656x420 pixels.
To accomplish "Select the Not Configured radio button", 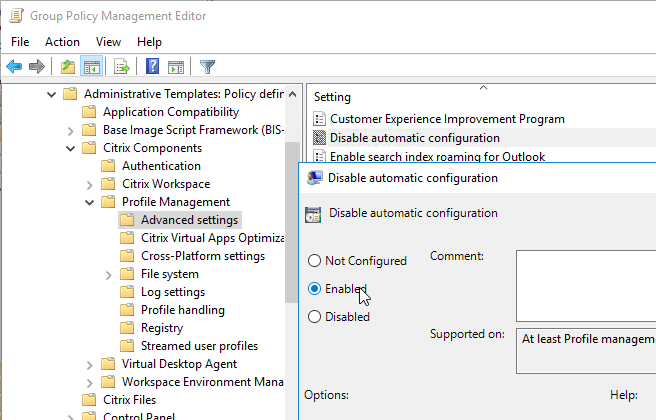I will pyautogui.click(x=314, y=261).
